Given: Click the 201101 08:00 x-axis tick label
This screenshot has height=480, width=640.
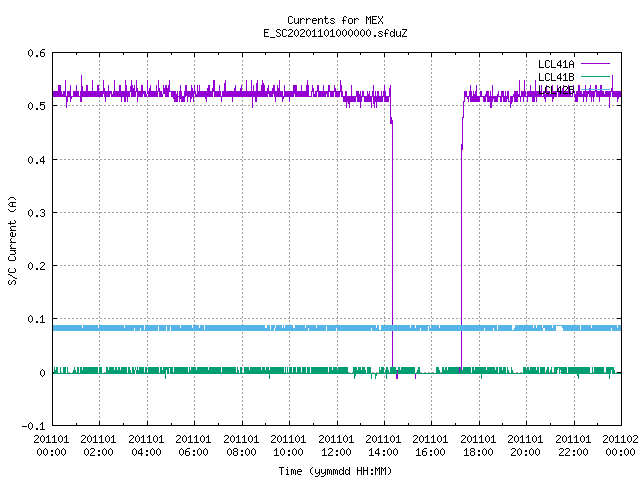Looking at the screenshot, I should pyautogui.click(x=241, y=446).
